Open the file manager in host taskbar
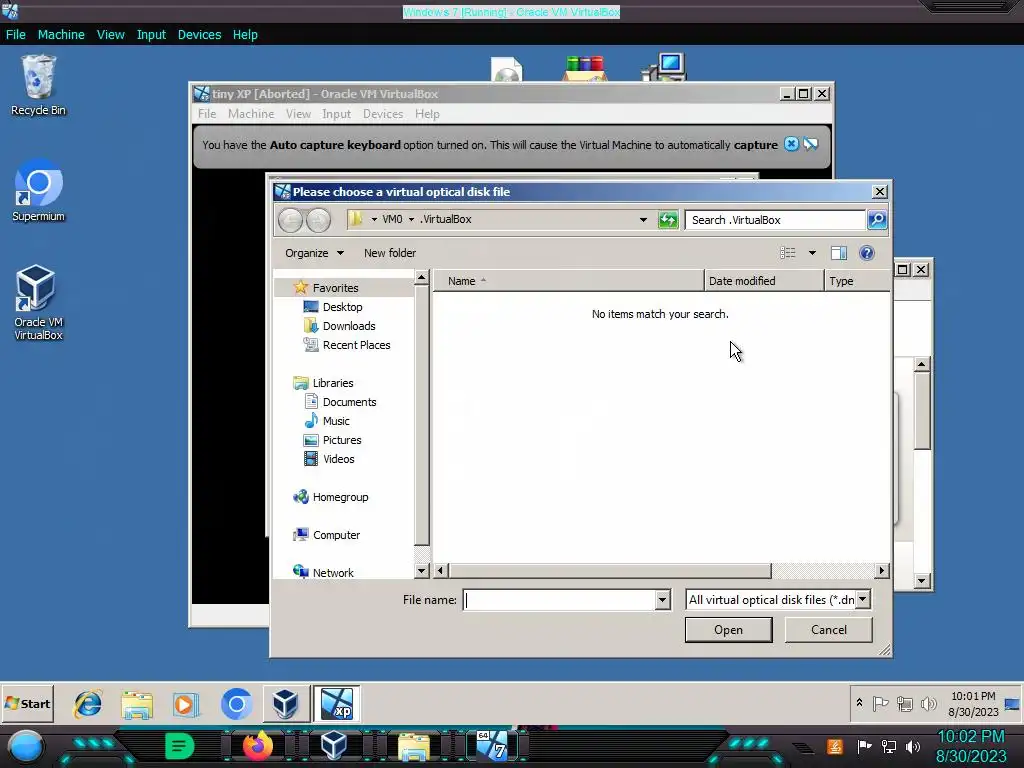 click(413, 746)
